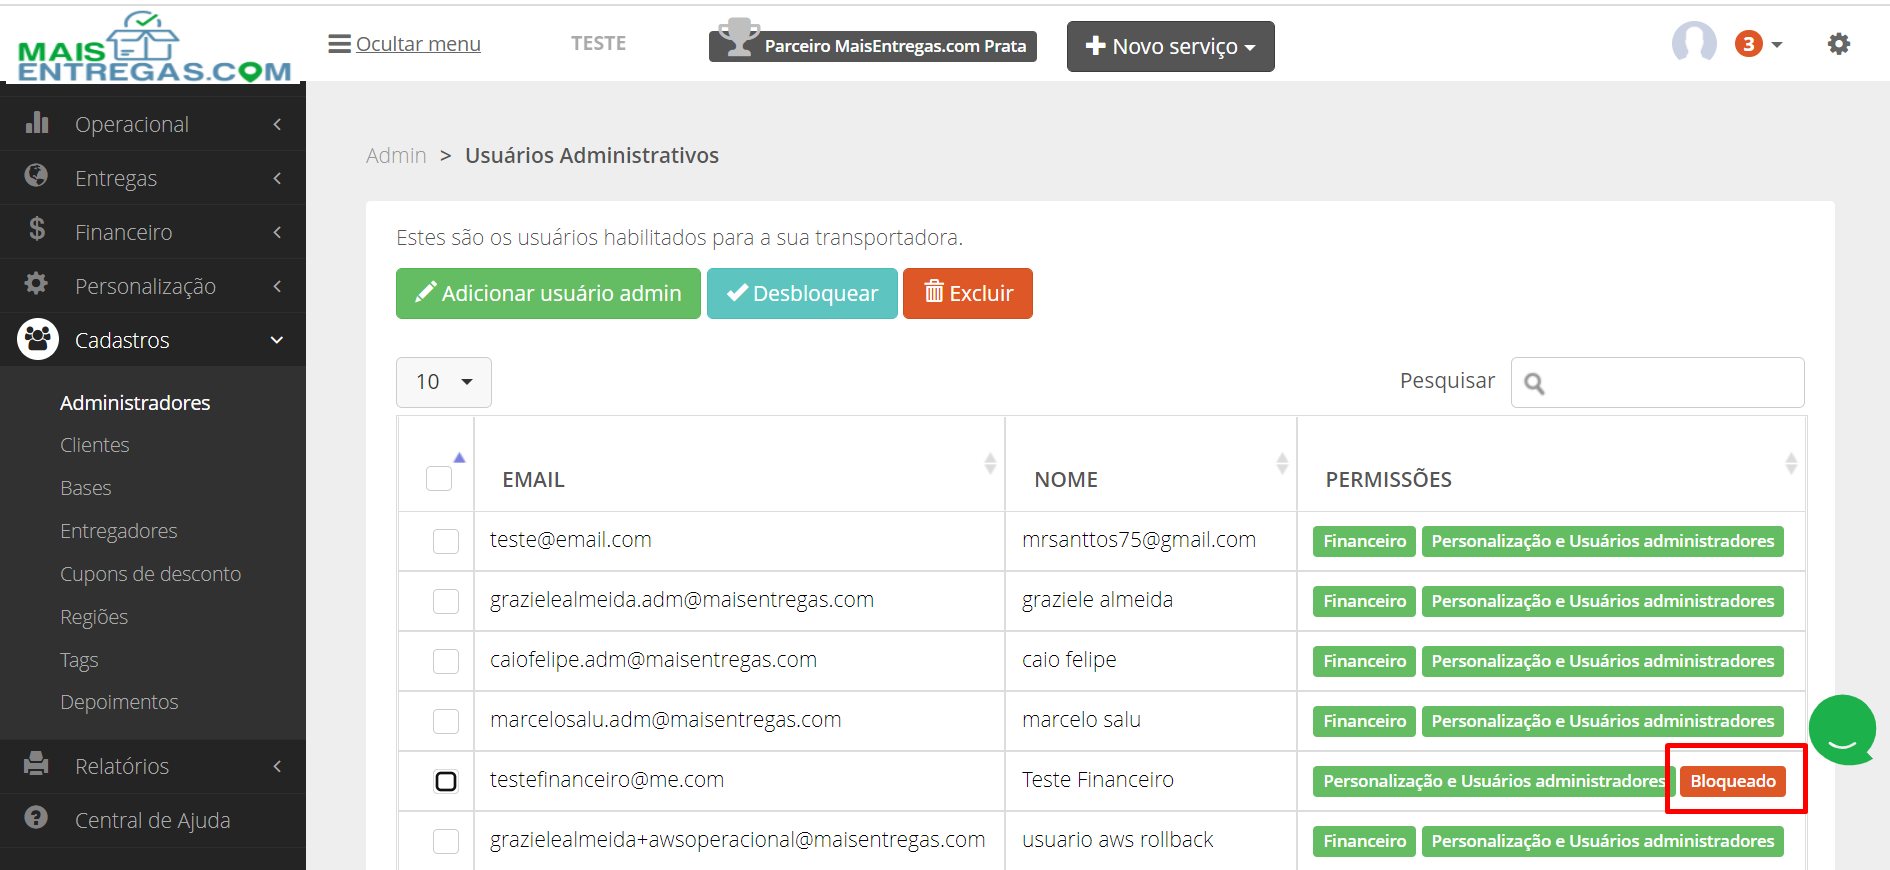Check the caiofelipe.adm@maisentregas.com row checkbox

[446, 661]
